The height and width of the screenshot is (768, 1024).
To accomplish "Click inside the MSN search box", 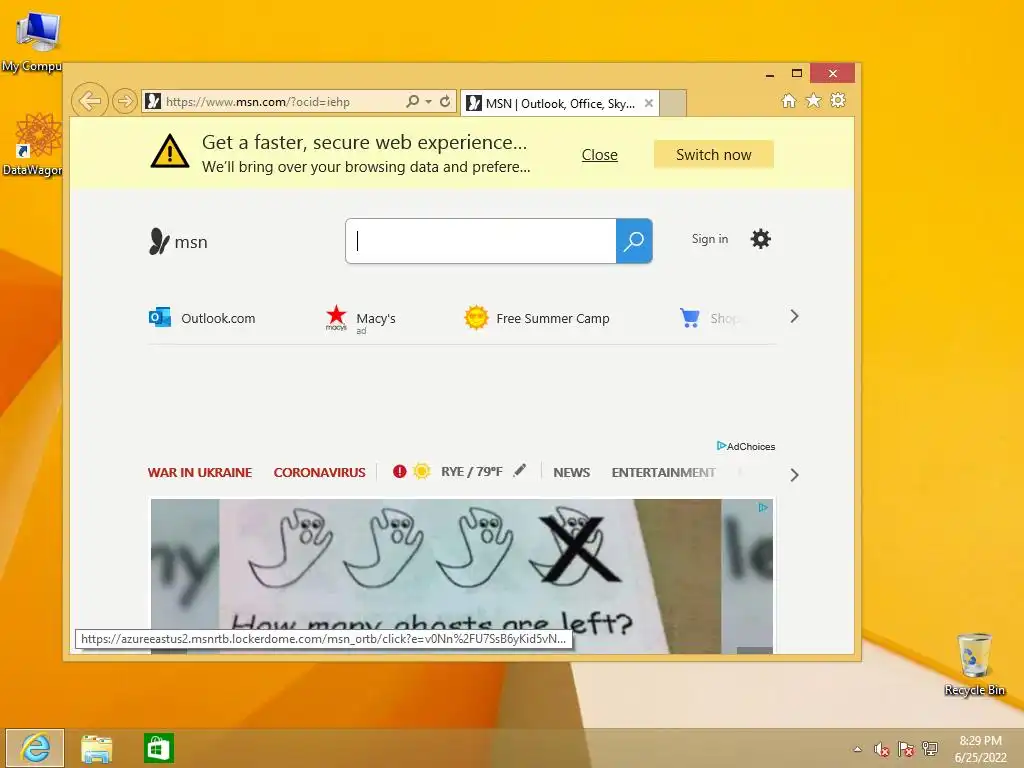I will tap(481, 241).
